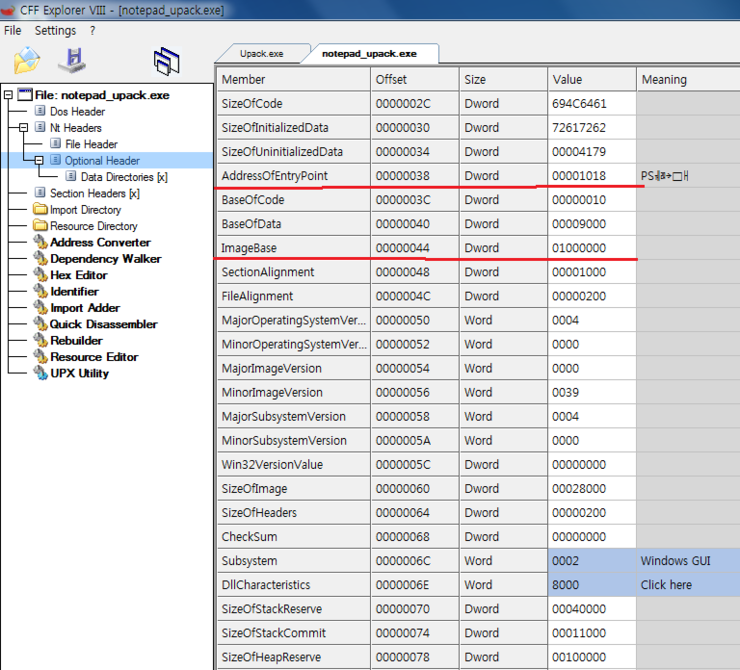Click the File Header page icon

(55, 143)
